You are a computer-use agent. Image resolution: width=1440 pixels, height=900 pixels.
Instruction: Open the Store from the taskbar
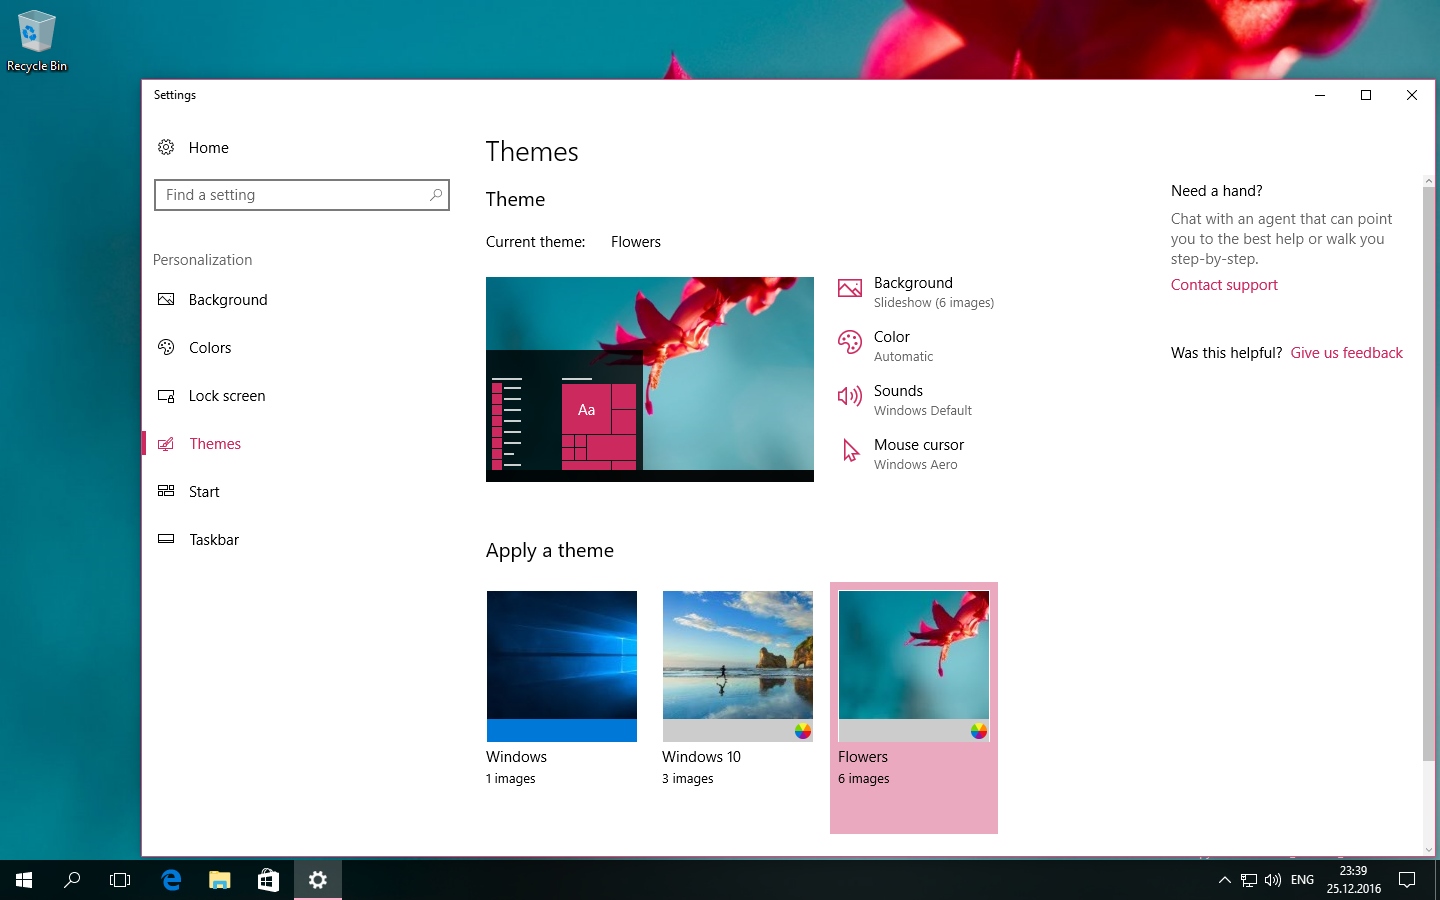268,880
